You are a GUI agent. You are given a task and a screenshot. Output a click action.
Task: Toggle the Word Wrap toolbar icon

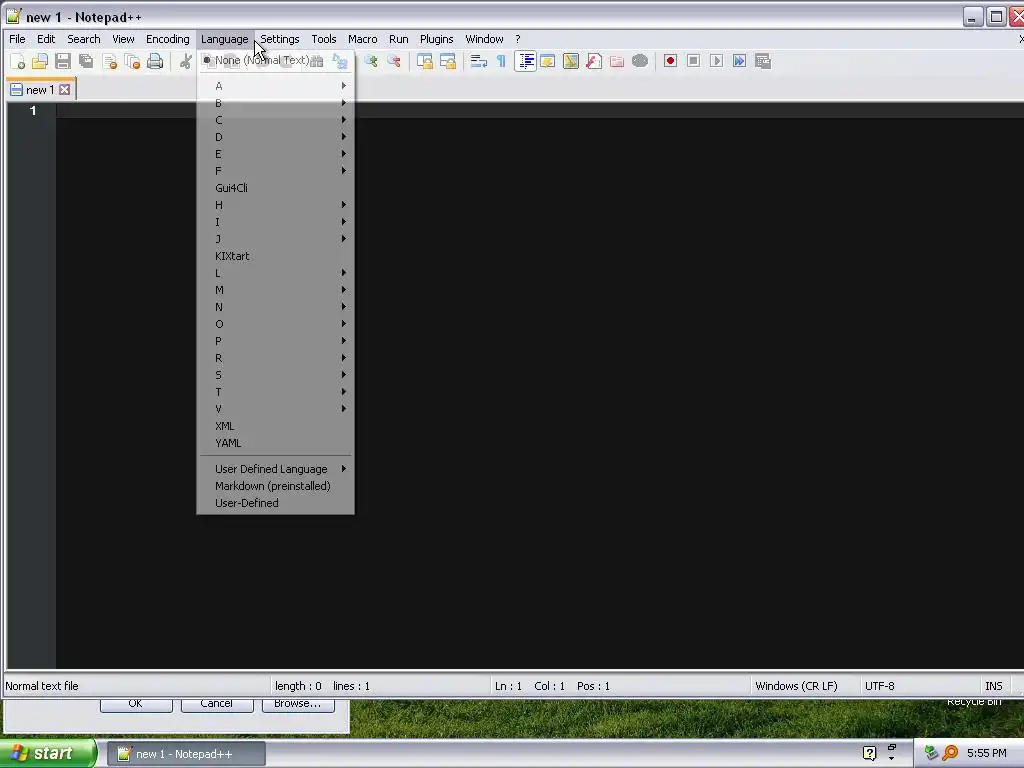tap(479, 61)
